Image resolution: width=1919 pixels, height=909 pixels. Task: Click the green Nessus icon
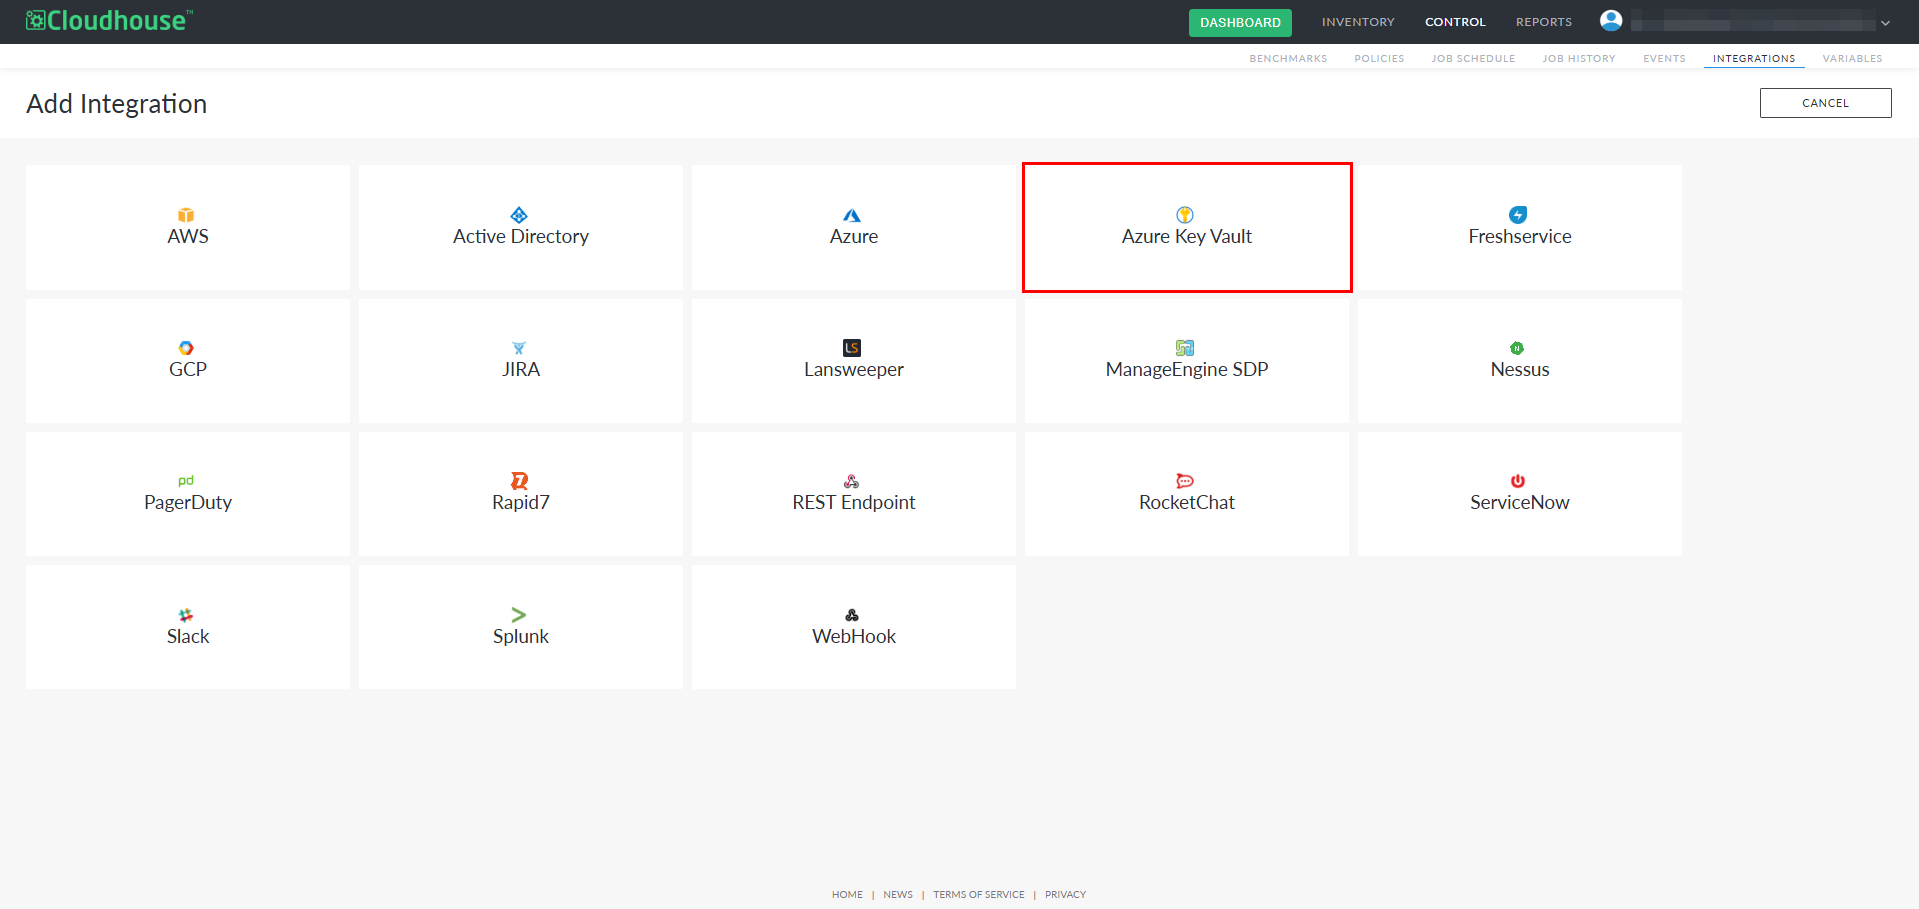click(x=1517, y=348)
